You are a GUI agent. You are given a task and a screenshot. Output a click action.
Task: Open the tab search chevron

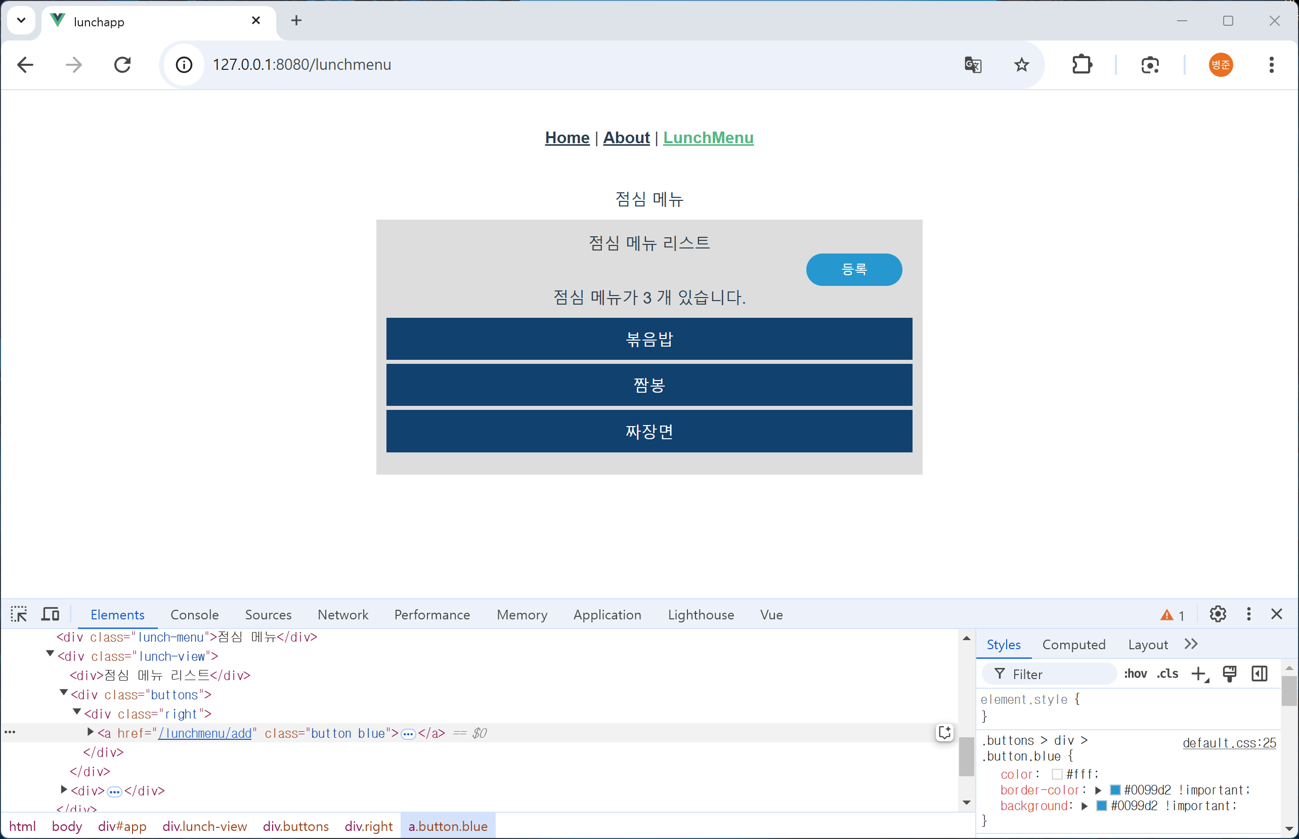(21, 20)
